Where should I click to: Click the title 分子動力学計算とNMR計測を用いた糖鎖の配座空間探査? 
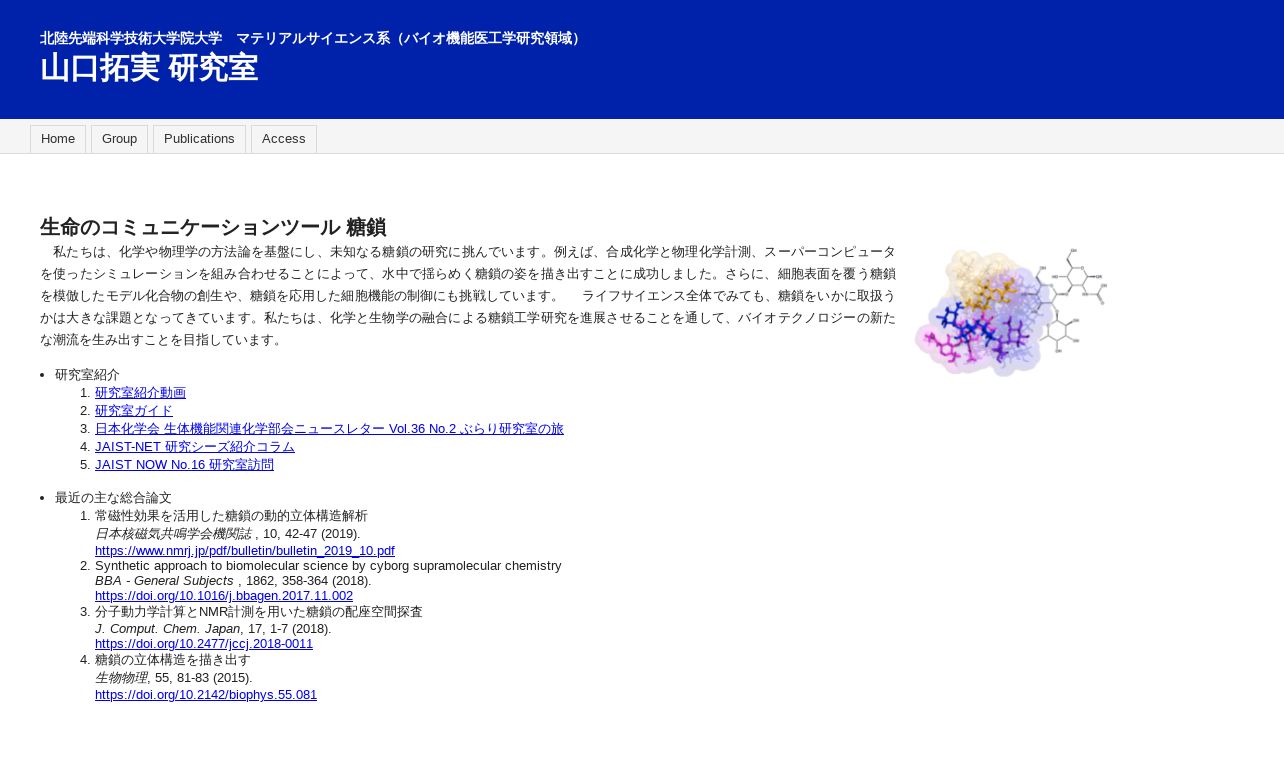pyautogui.click(x=259, y=612)
